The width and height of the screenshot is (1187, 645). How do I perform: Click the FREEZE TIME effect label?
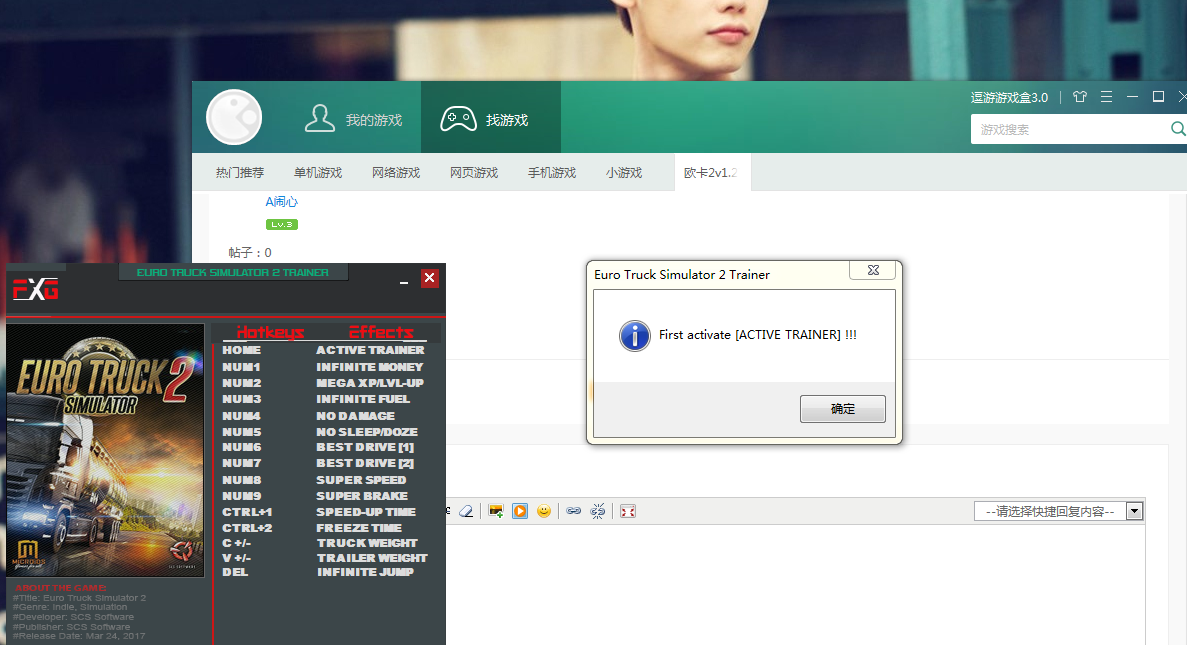click(359, 528)
